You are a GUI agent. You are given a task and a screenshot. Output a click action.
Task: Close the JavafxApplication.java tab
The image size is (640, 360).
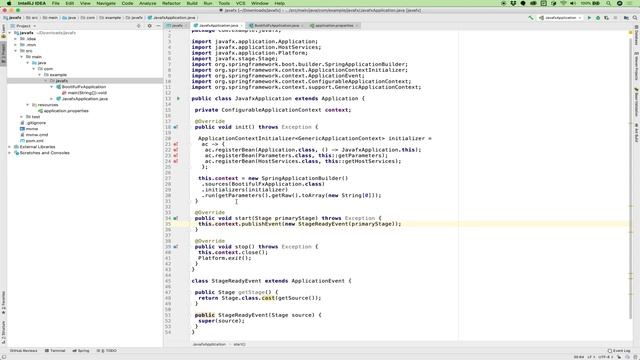click(x=241, y=26)
